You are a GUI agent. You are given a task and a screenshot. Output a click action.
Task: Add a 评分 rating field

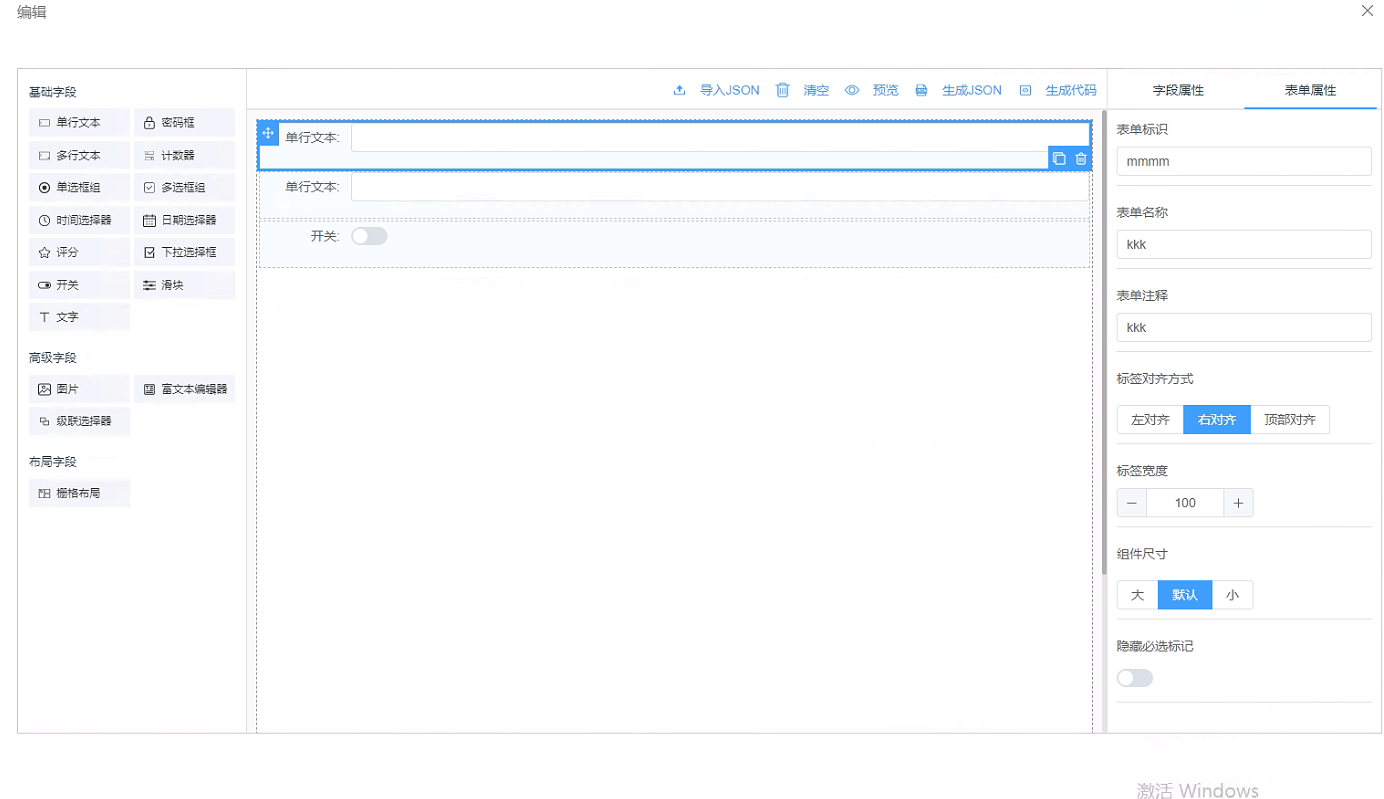pyautogui.click(x=79, y=253)
